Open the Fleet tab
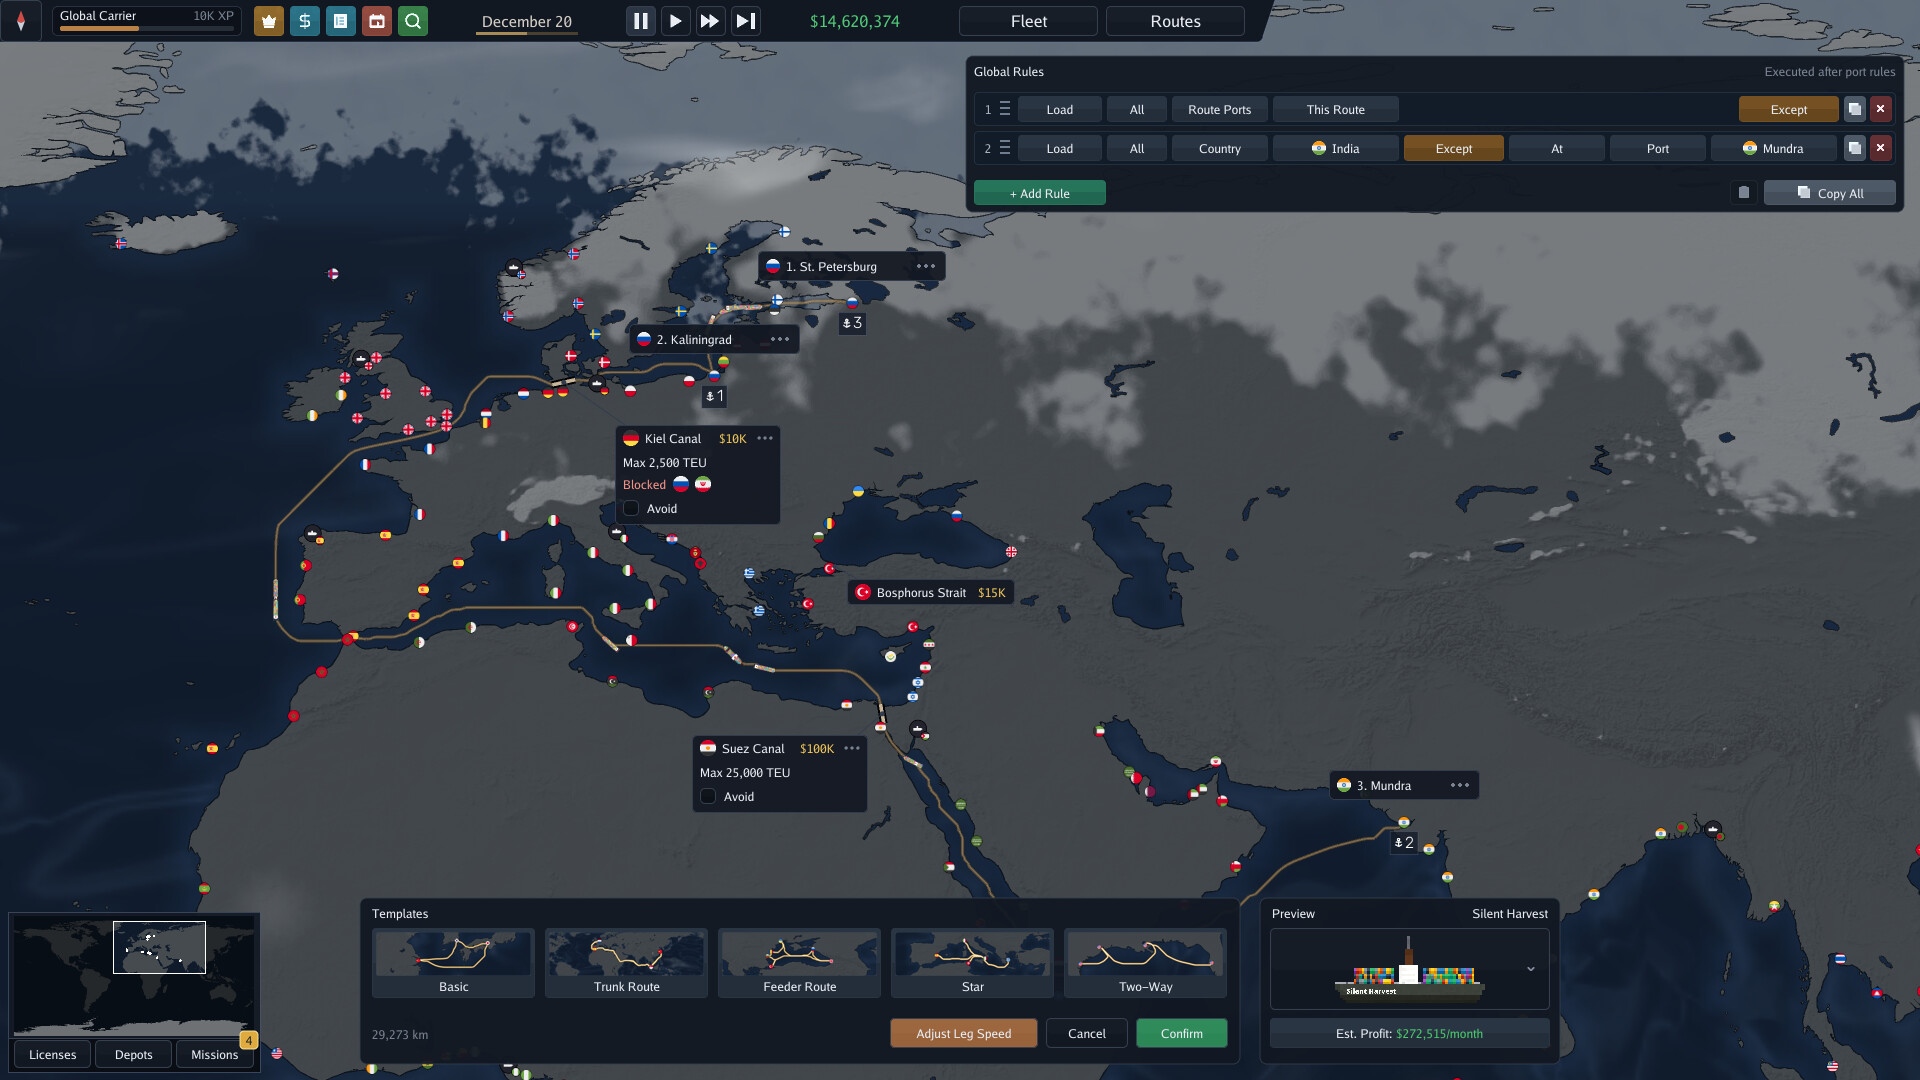 [x=1028, y=21]
